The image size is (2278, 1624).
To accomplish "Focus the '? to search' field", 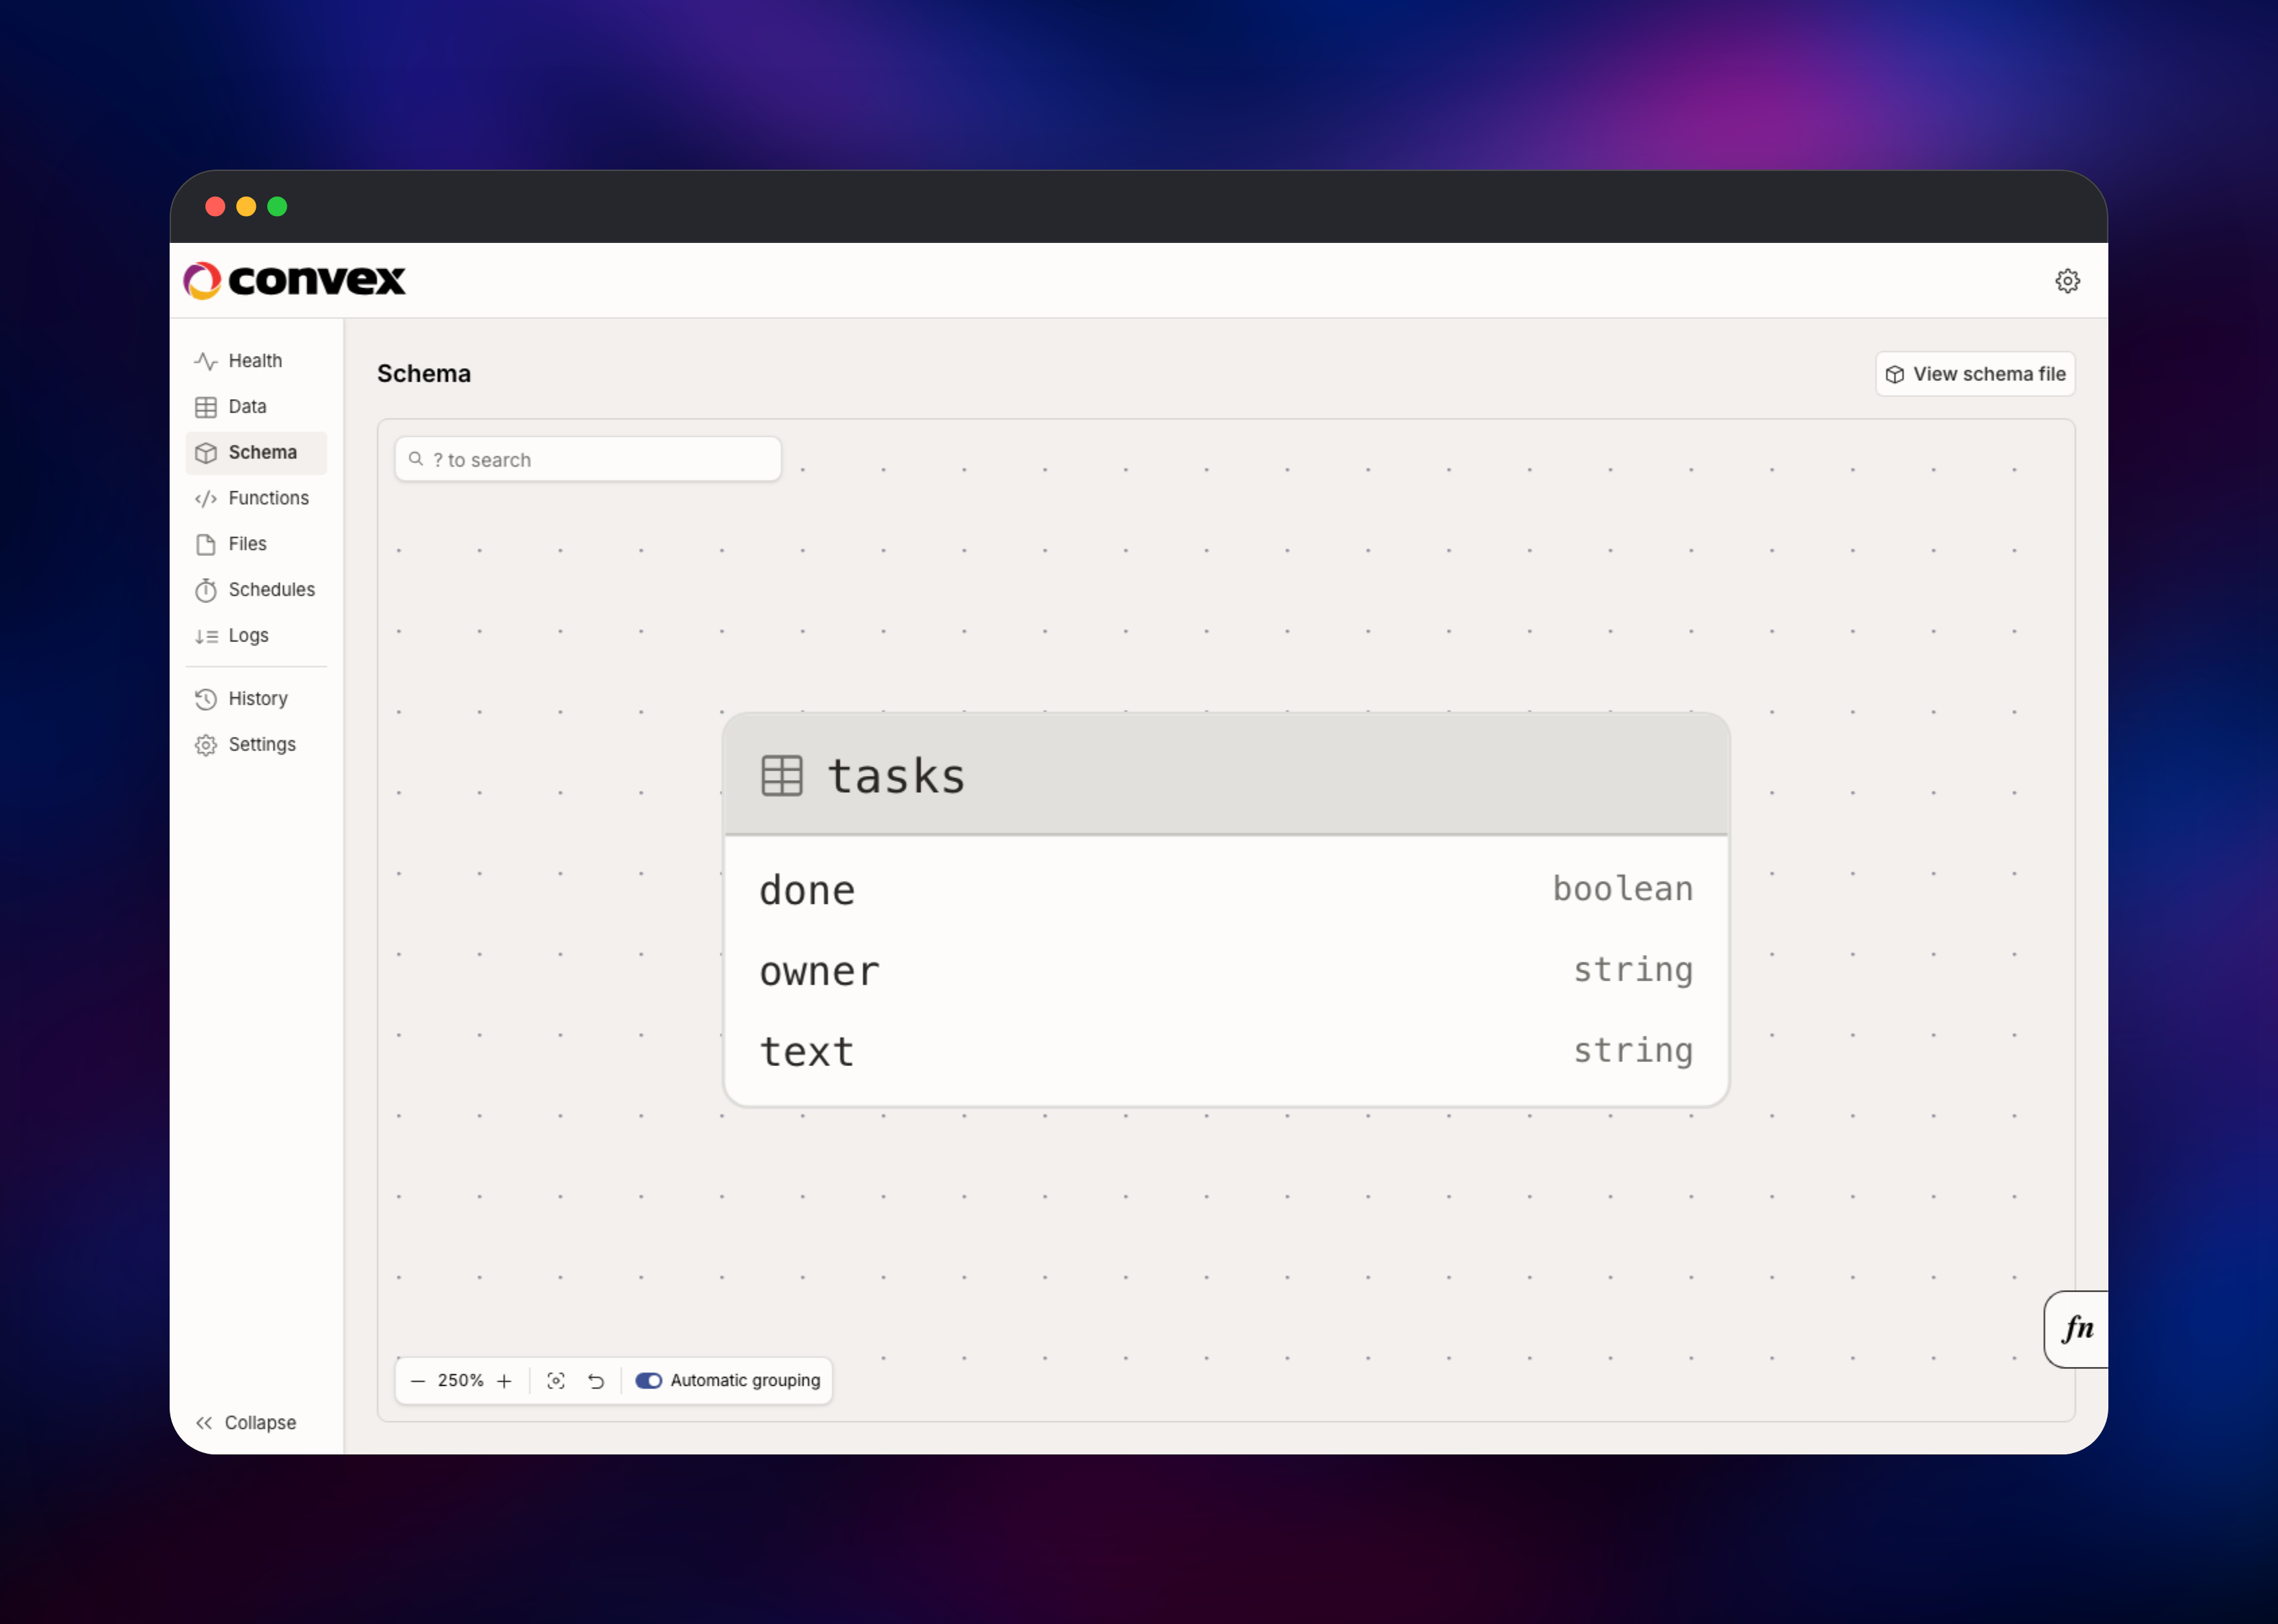I will click(x=588, y=459).
